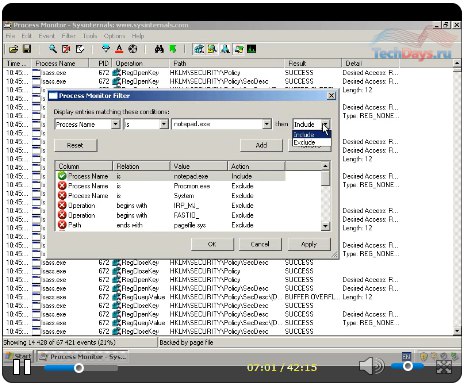Toggle the Autoscroll toolbar icon

coord(66,49)
